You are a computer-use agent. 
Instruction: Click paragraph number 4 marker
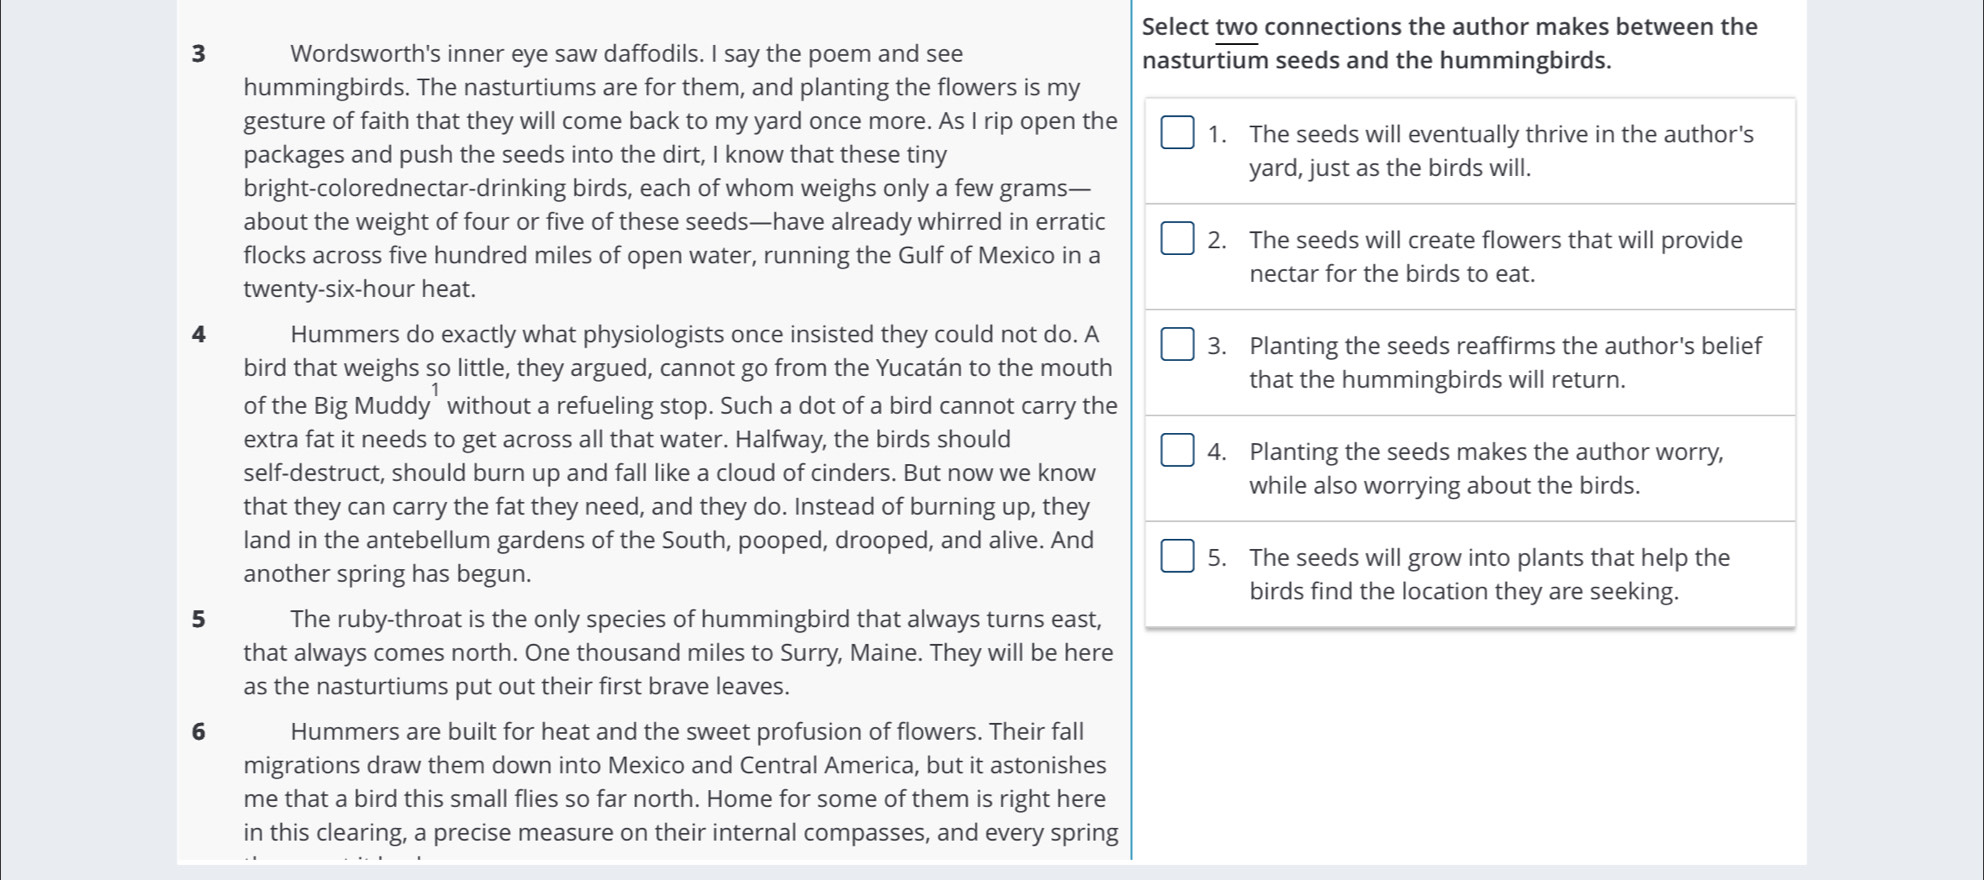click(198, 334)
